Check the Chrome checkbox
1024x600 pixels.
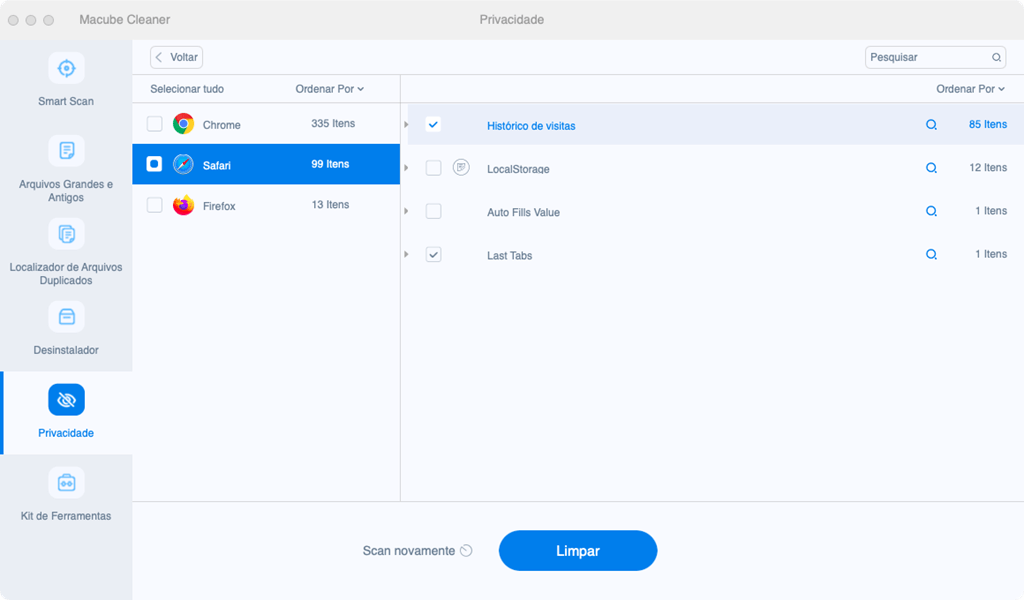tap(154, 123)
